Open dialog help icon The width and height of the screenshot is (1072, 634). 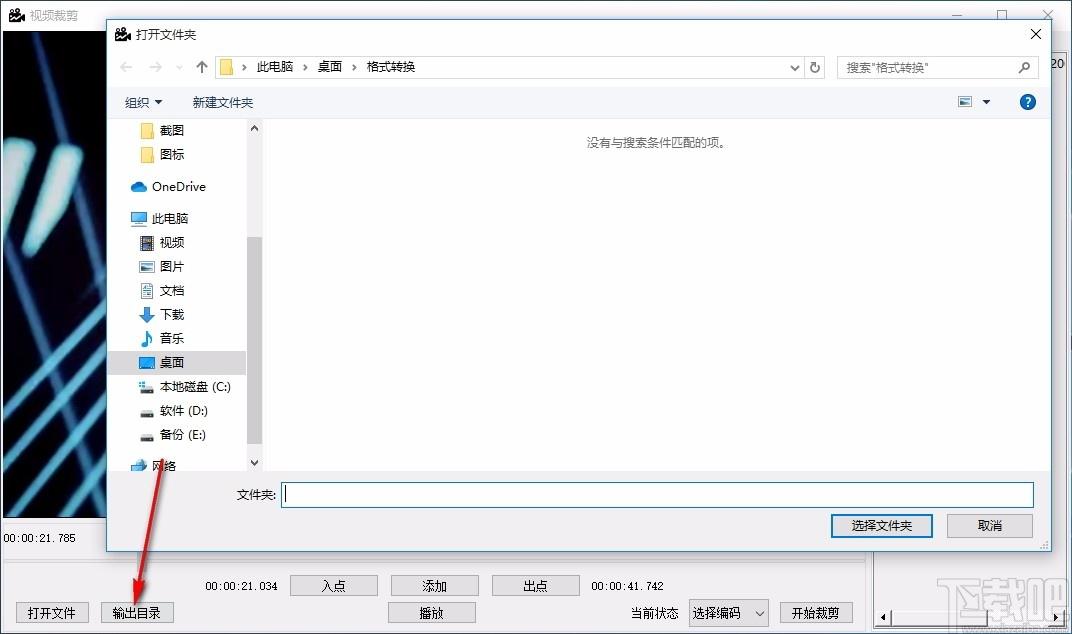point(1028,102)
